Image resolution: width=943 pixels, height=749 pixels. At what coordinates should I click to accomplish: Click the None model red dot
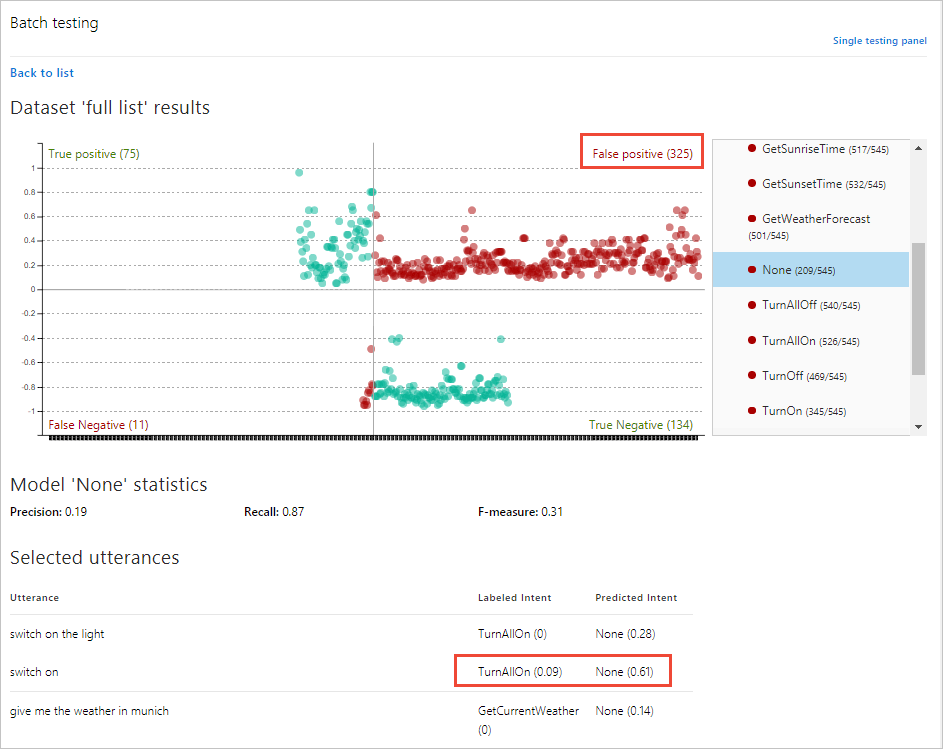click(752, 270)
